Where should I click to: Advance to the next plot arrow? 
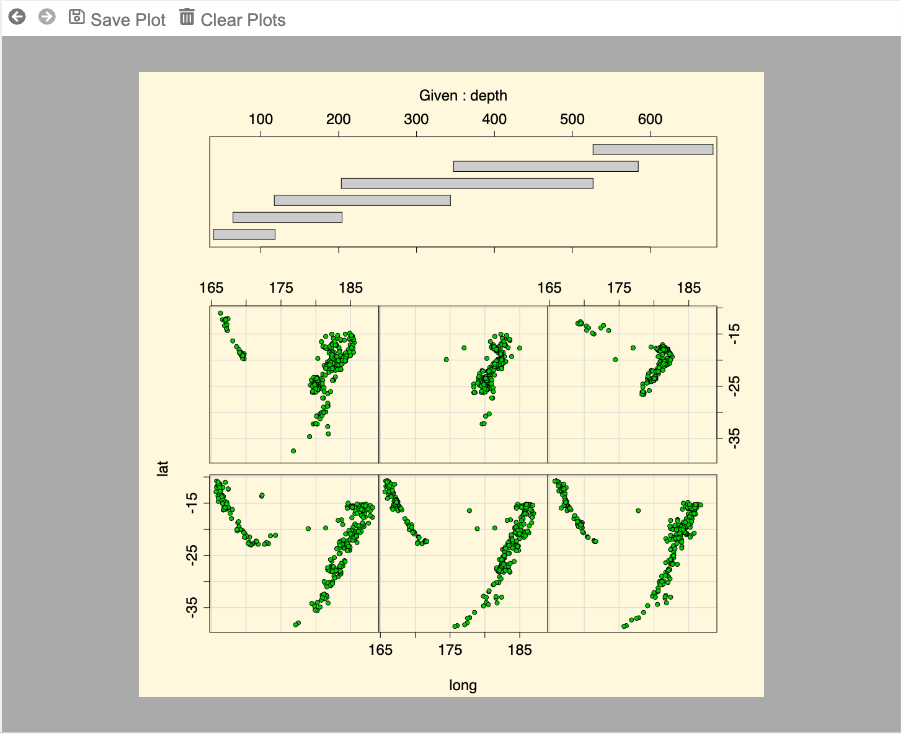pos(46,18)
